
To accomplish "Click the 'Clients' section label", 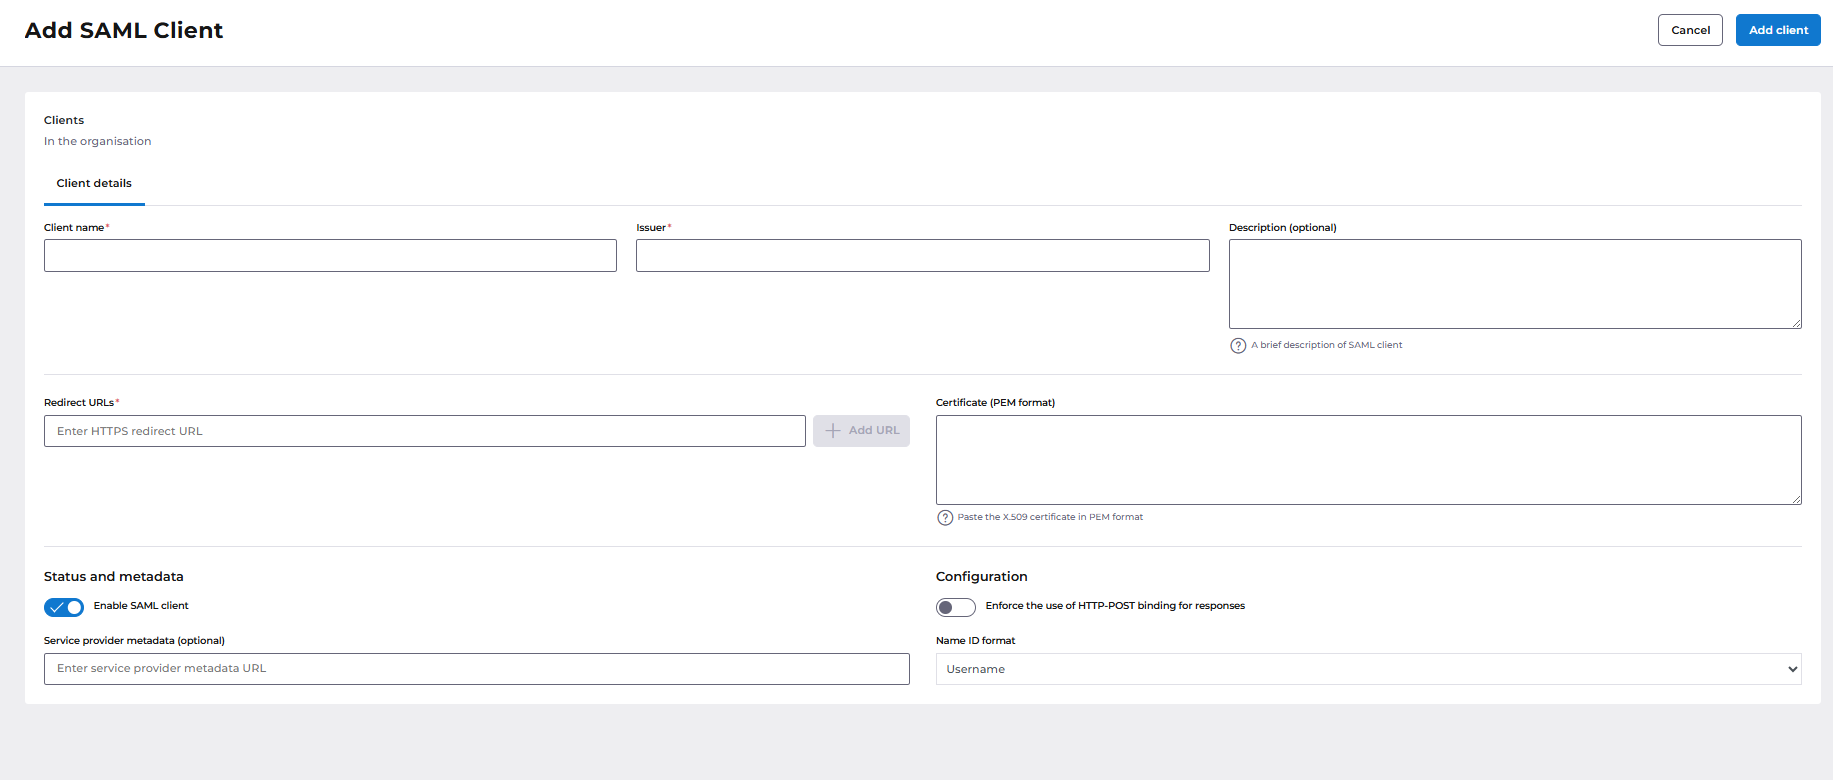I will coord(64,120).
